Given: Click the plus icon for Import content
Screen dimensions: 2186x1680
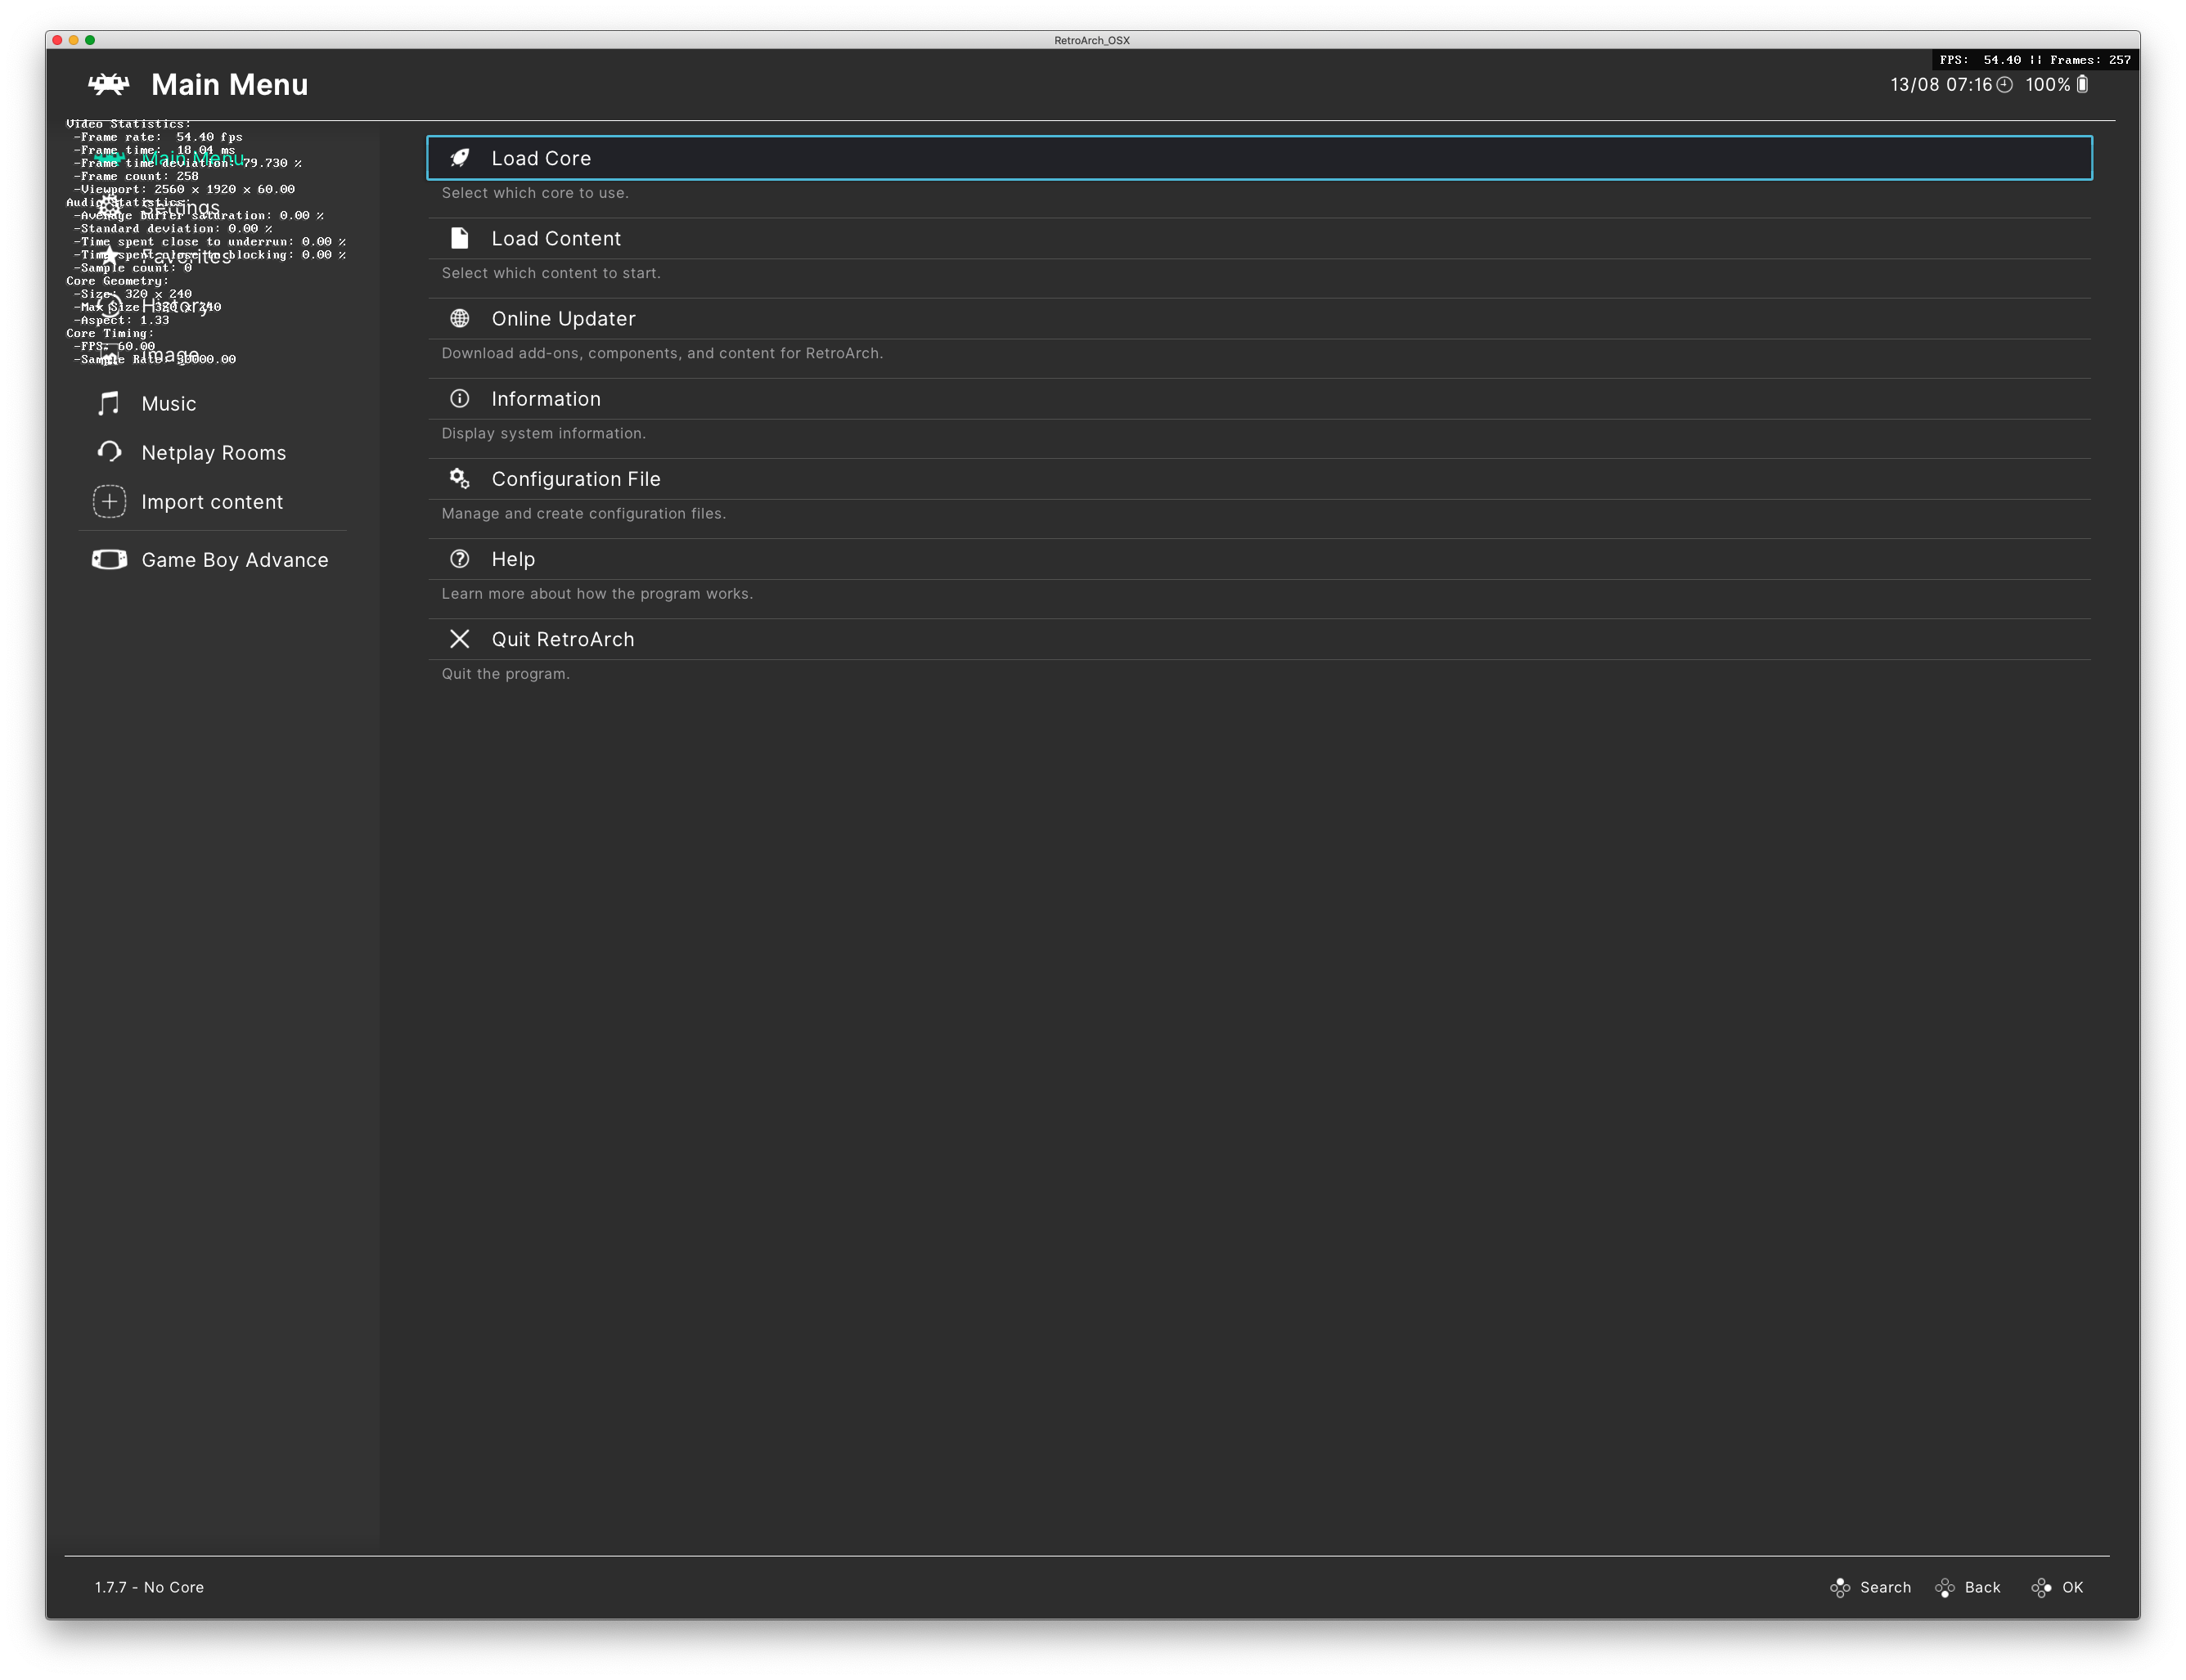Looking at the screenshot, I should click(x=109, y=501).
